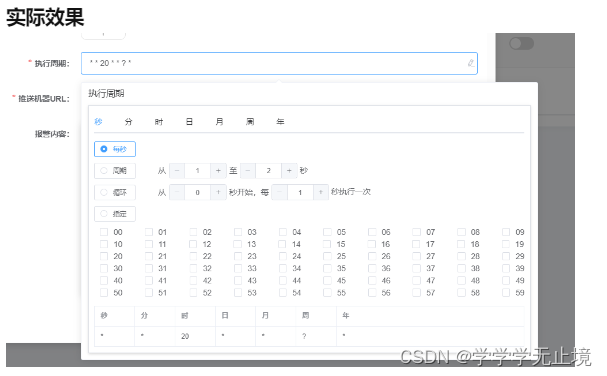This screenshot has height=376, width=607.
Task: Check the 09 second checkbox
Action: tap(506, 232)
